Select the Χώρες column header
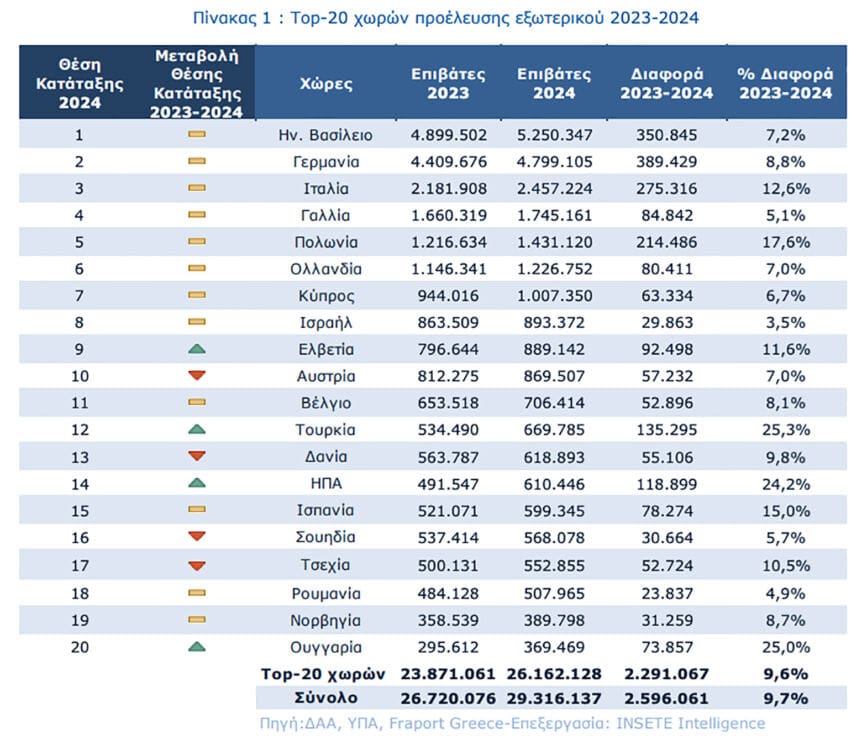Screen dimensions: 862x750 click(x=326, y=84)
